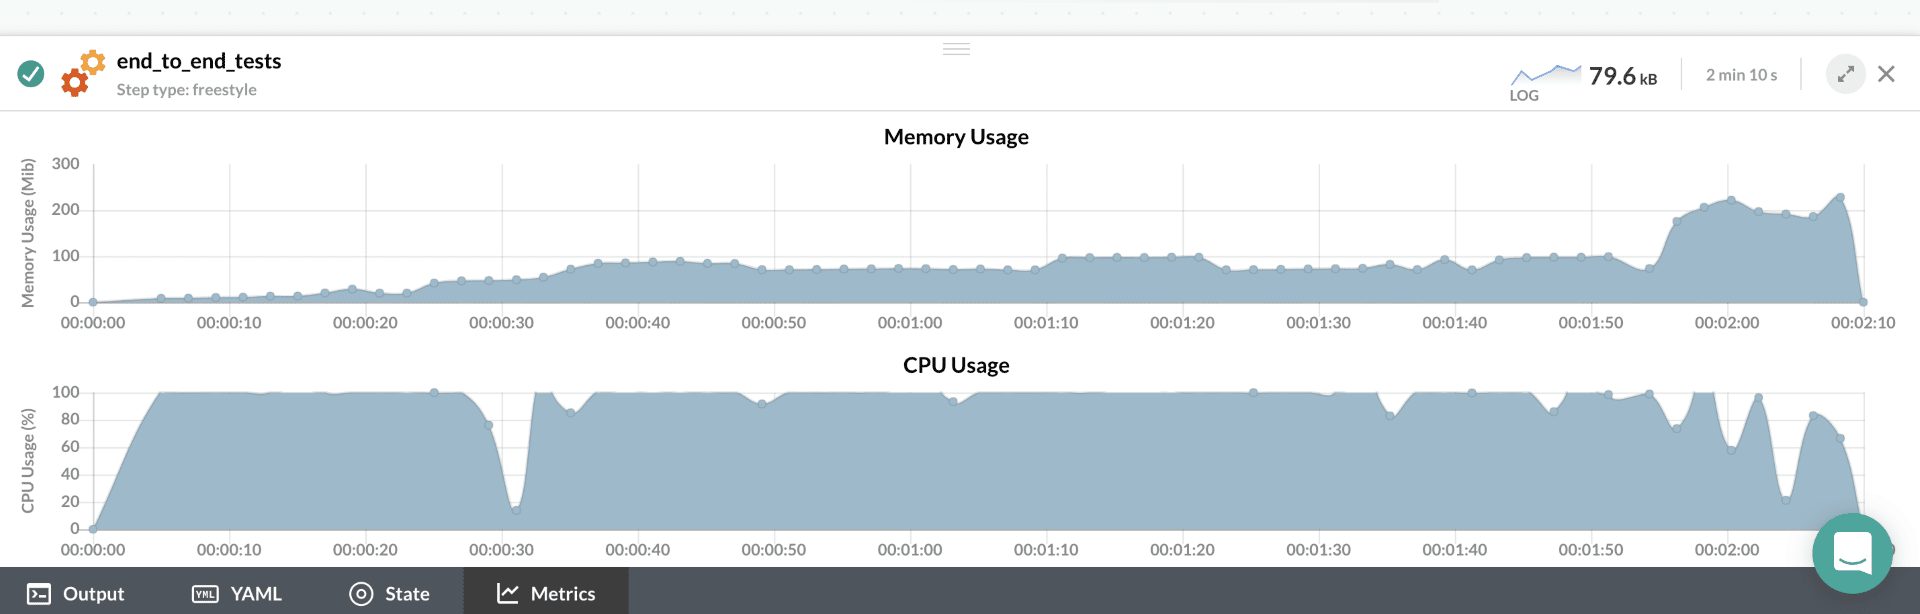Viewport: 1920px width, 614px height.
Task: Open the YAML tab
Action: point(237,593)
